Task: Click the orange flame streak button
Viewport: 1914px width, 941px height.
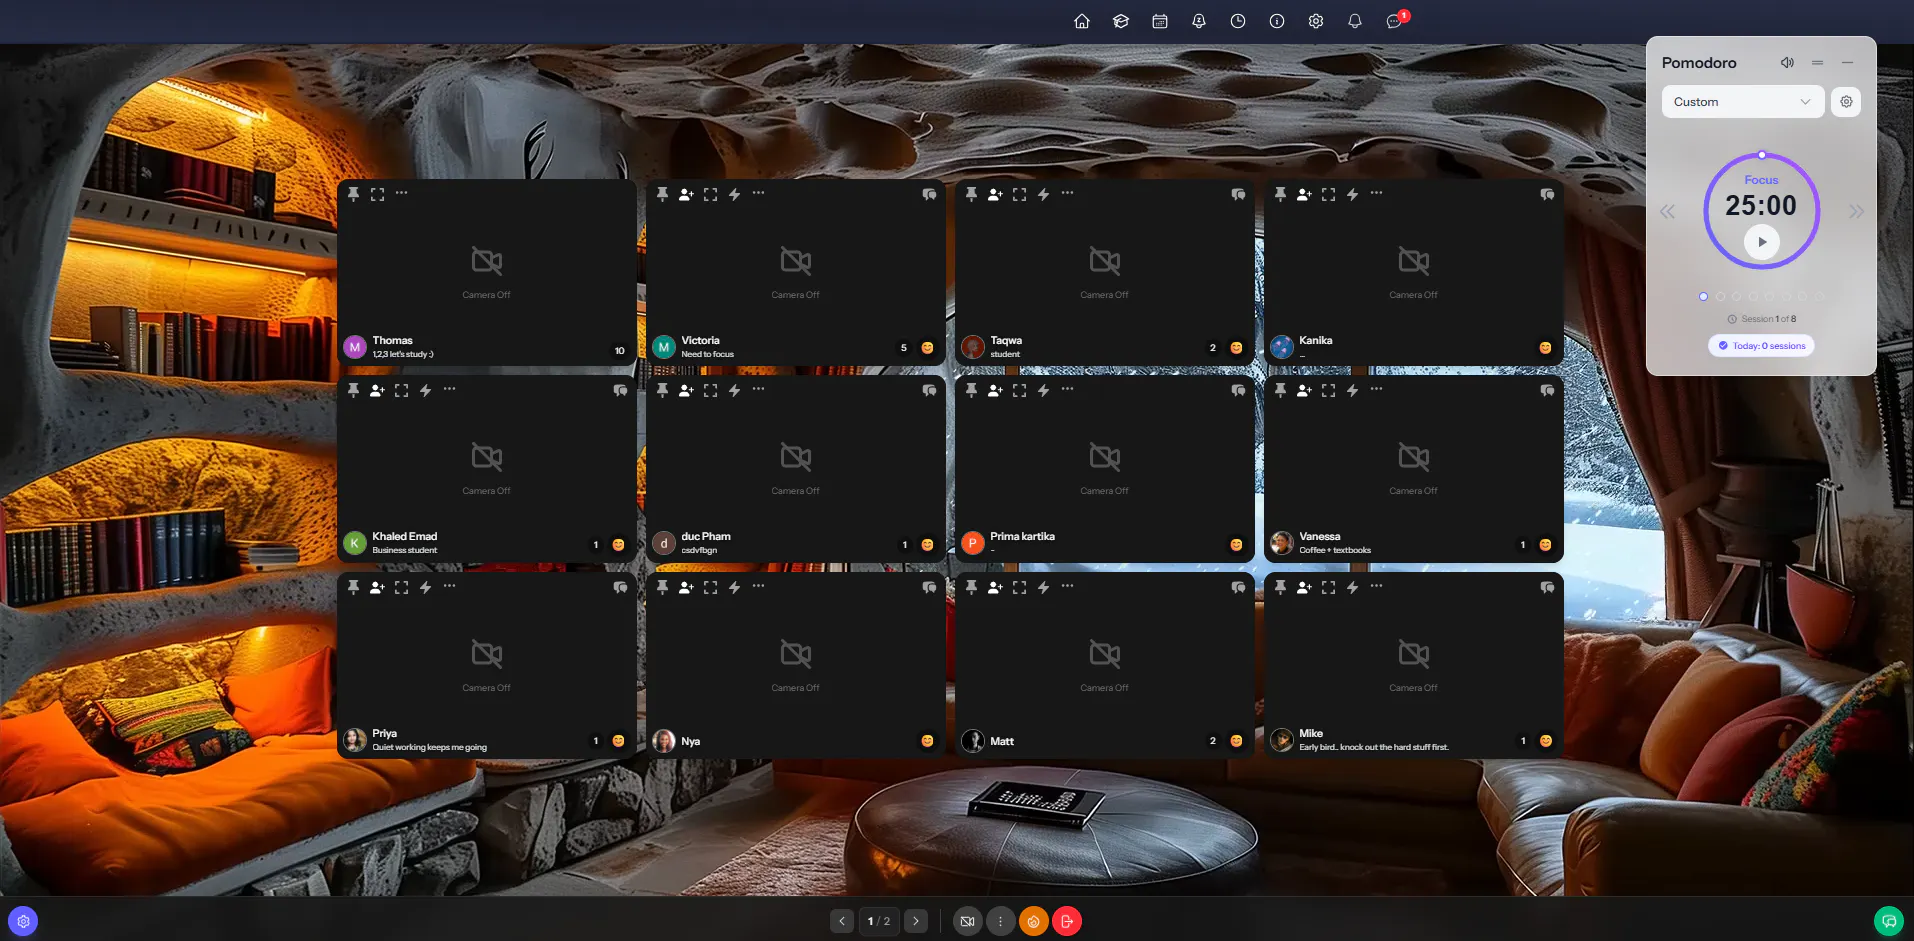Action: click(x=1033, y=921)
